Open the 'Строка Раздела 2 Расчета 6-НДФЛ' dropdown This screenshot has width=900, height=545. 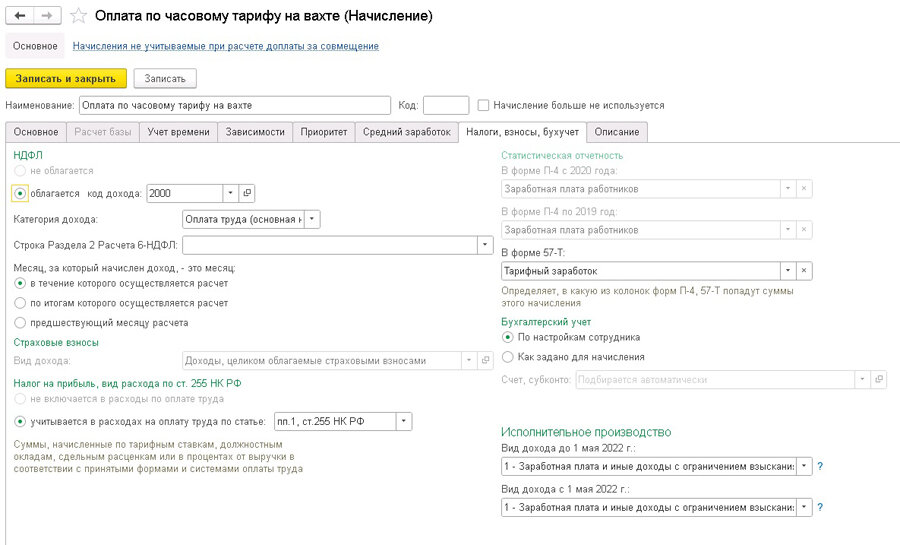[485, 245]
